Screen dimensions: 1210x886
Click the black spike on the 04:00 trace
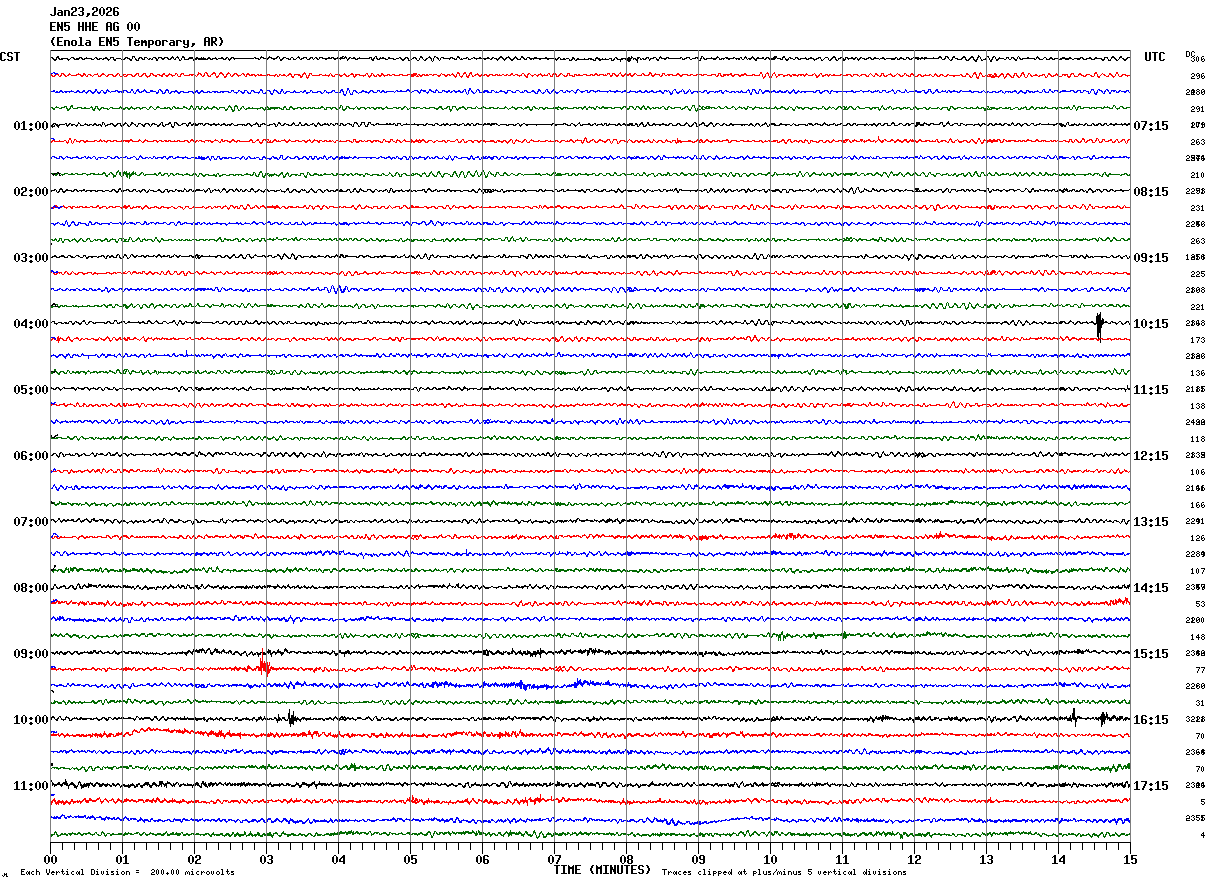point(1099,325)
